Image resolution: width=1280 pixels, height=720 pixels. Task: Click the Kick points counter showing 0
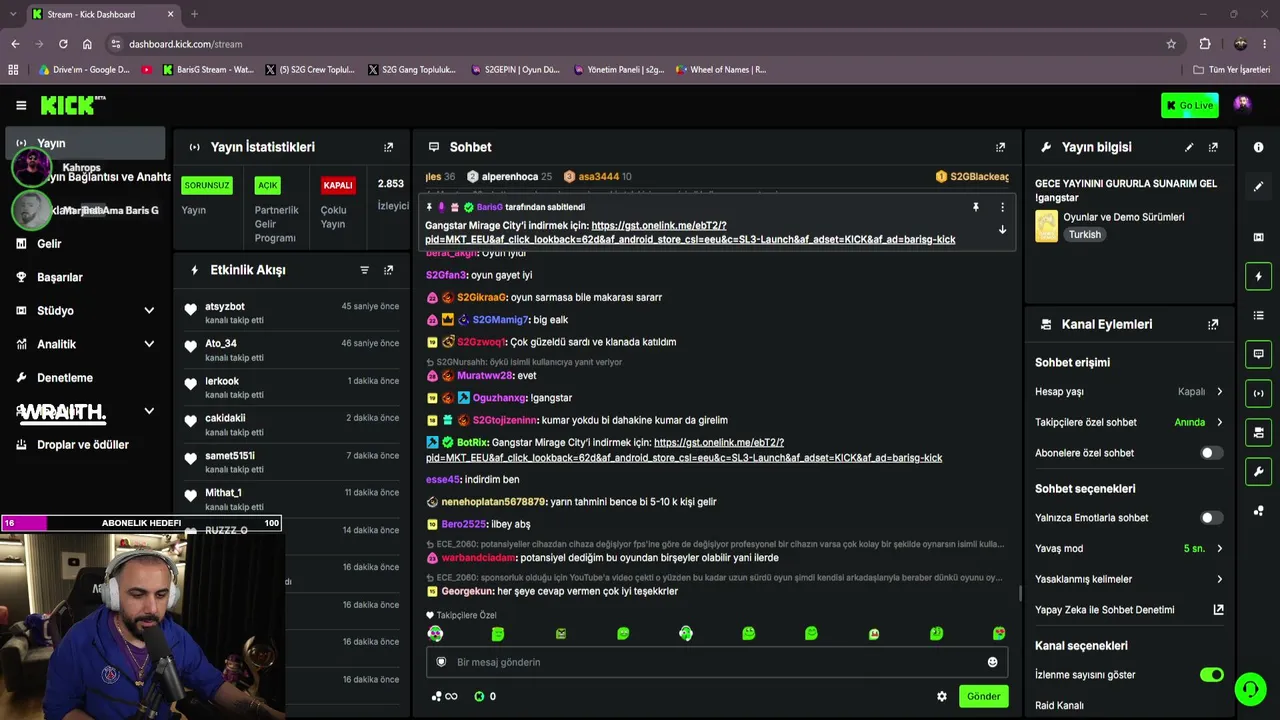485,696
